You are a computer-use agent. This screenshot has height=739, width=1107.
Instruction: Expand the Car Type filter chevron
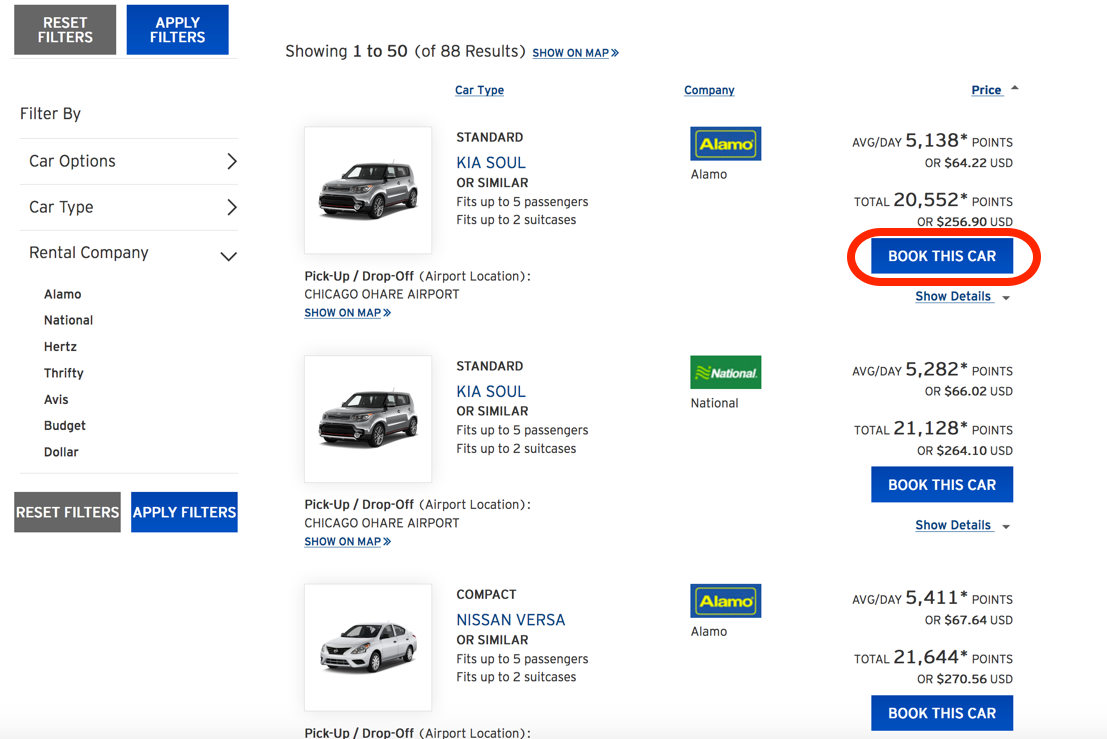tap(232, 208)
